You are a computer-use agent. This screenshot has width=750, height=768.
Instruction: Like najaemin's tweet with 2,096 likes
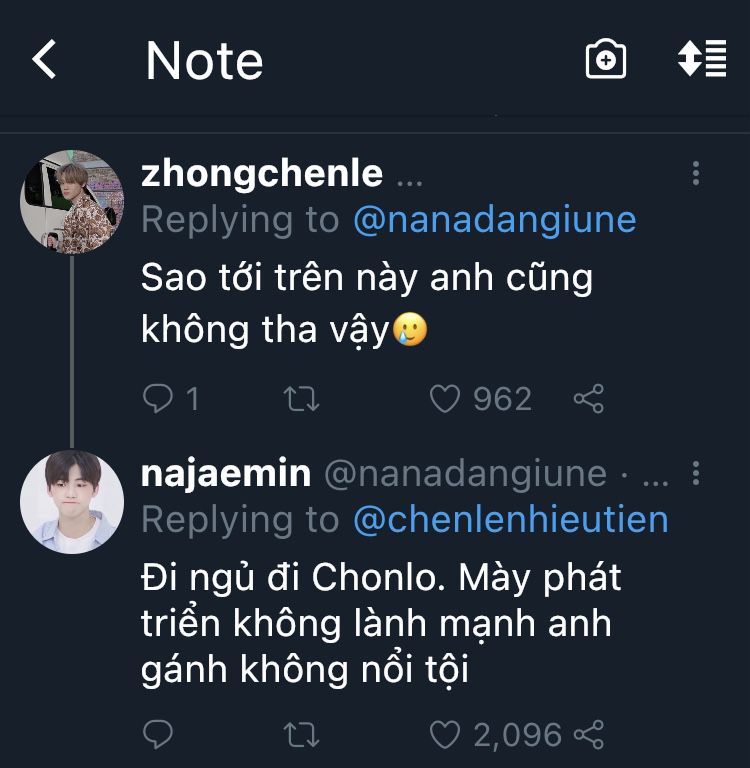[x=444, y=736]
